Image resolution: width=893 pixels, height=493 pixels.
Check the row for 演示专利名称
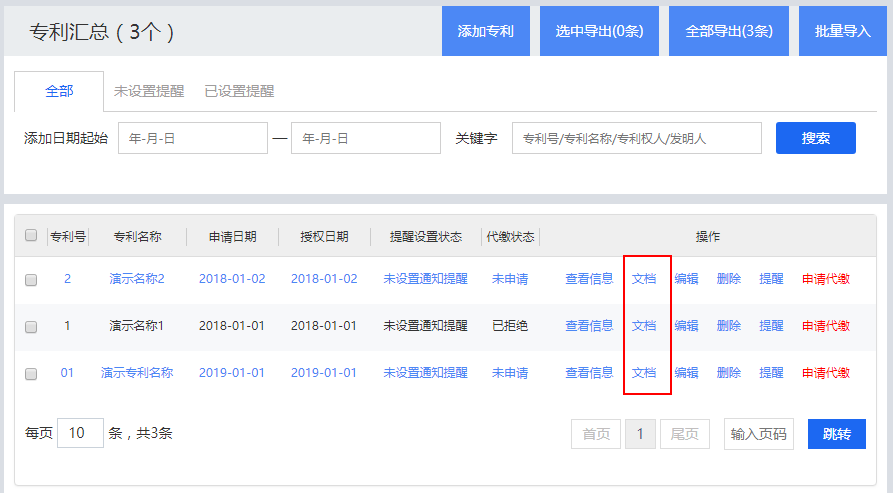tap(31, 373)
